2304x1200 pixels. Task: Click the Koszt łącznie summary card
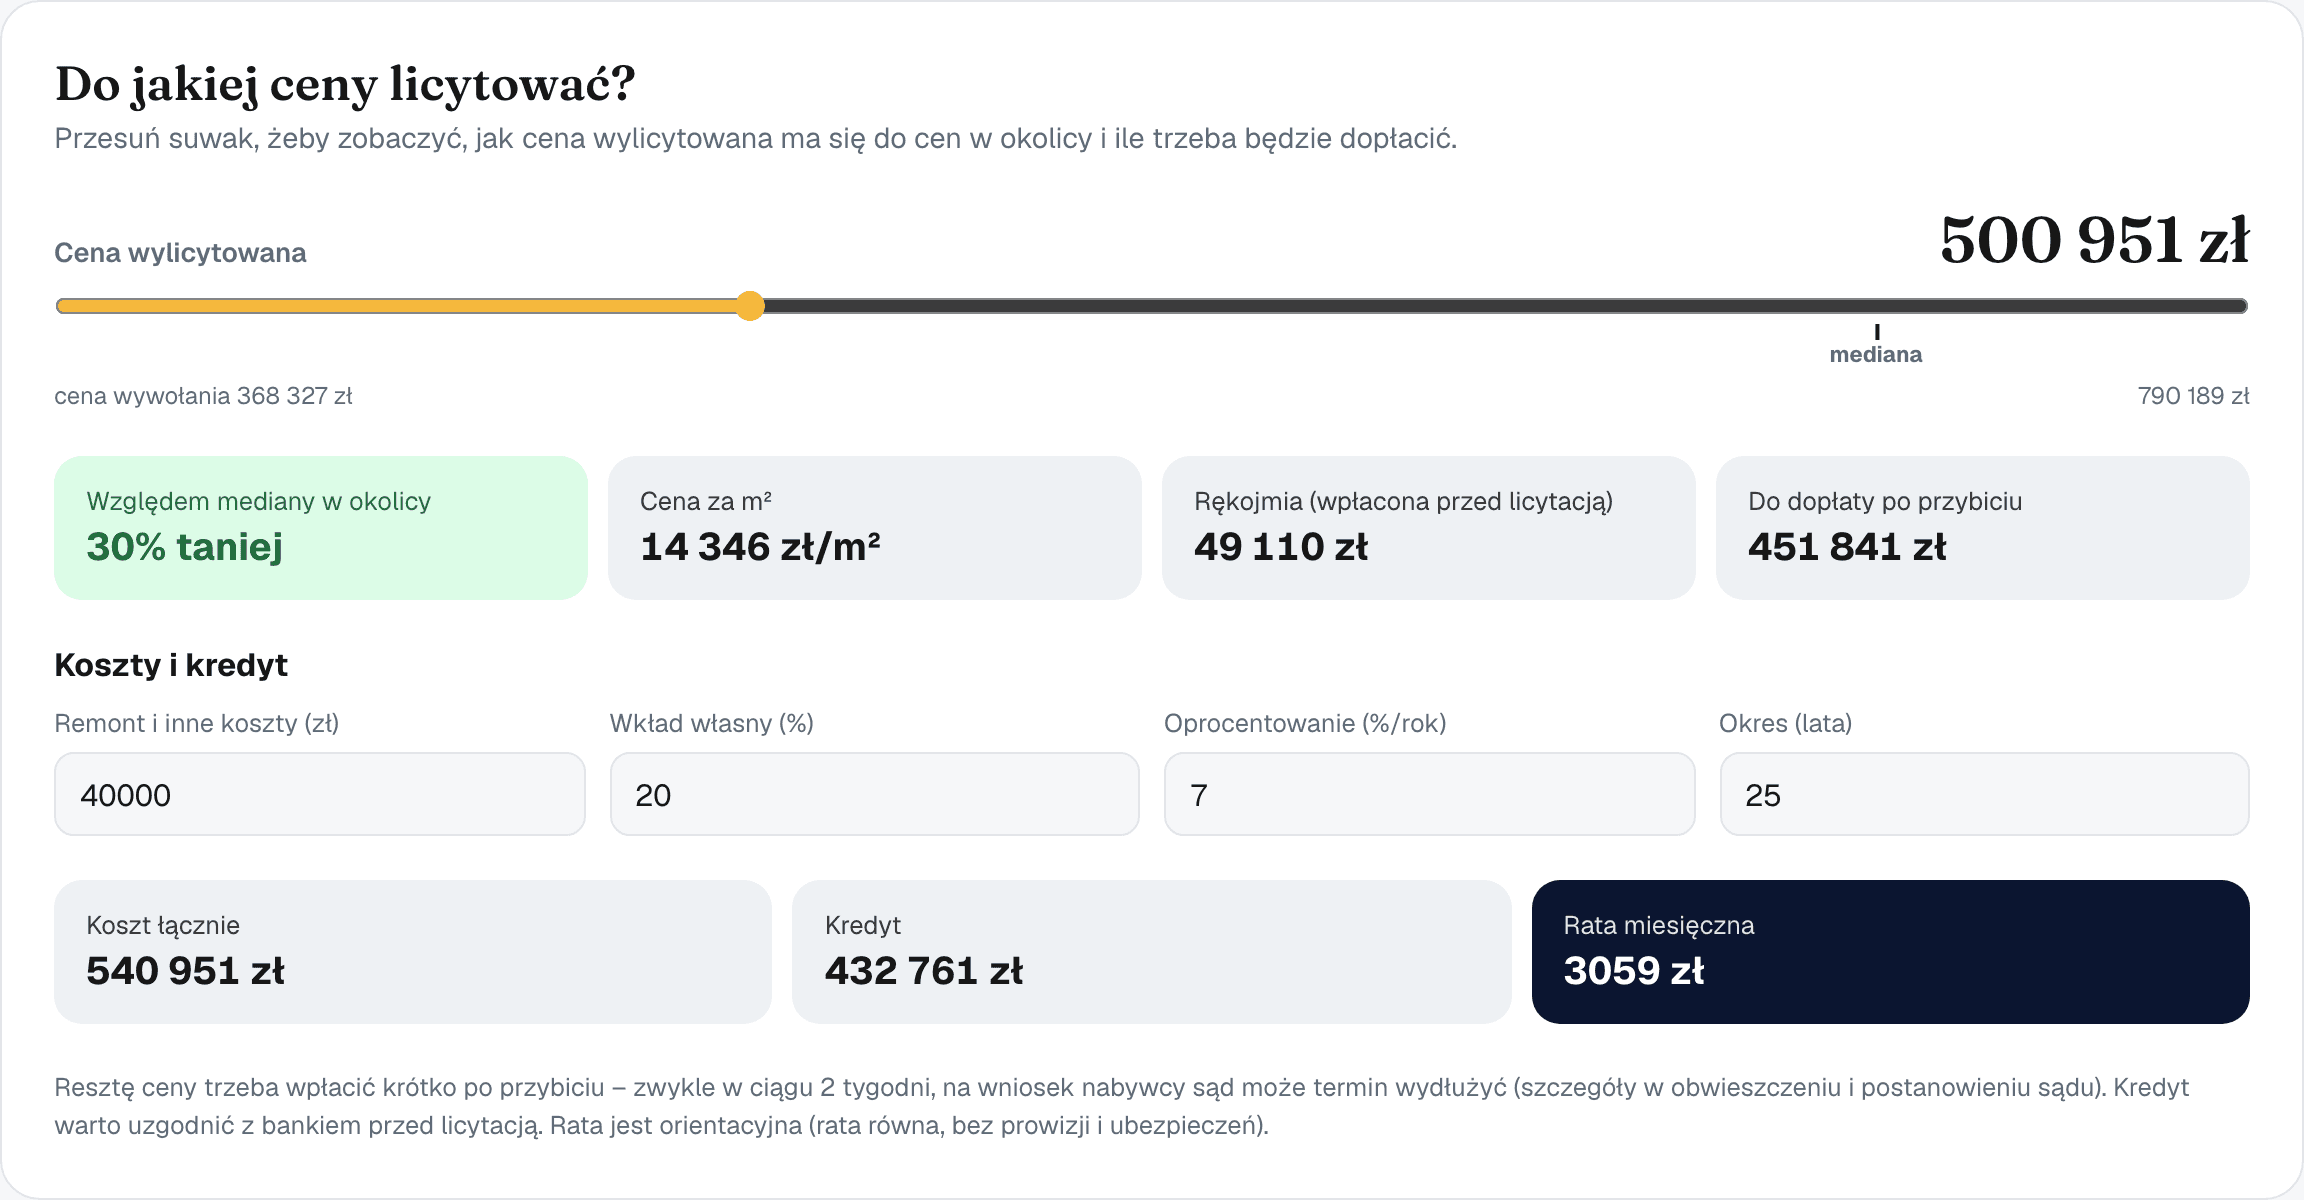point(413,952)
